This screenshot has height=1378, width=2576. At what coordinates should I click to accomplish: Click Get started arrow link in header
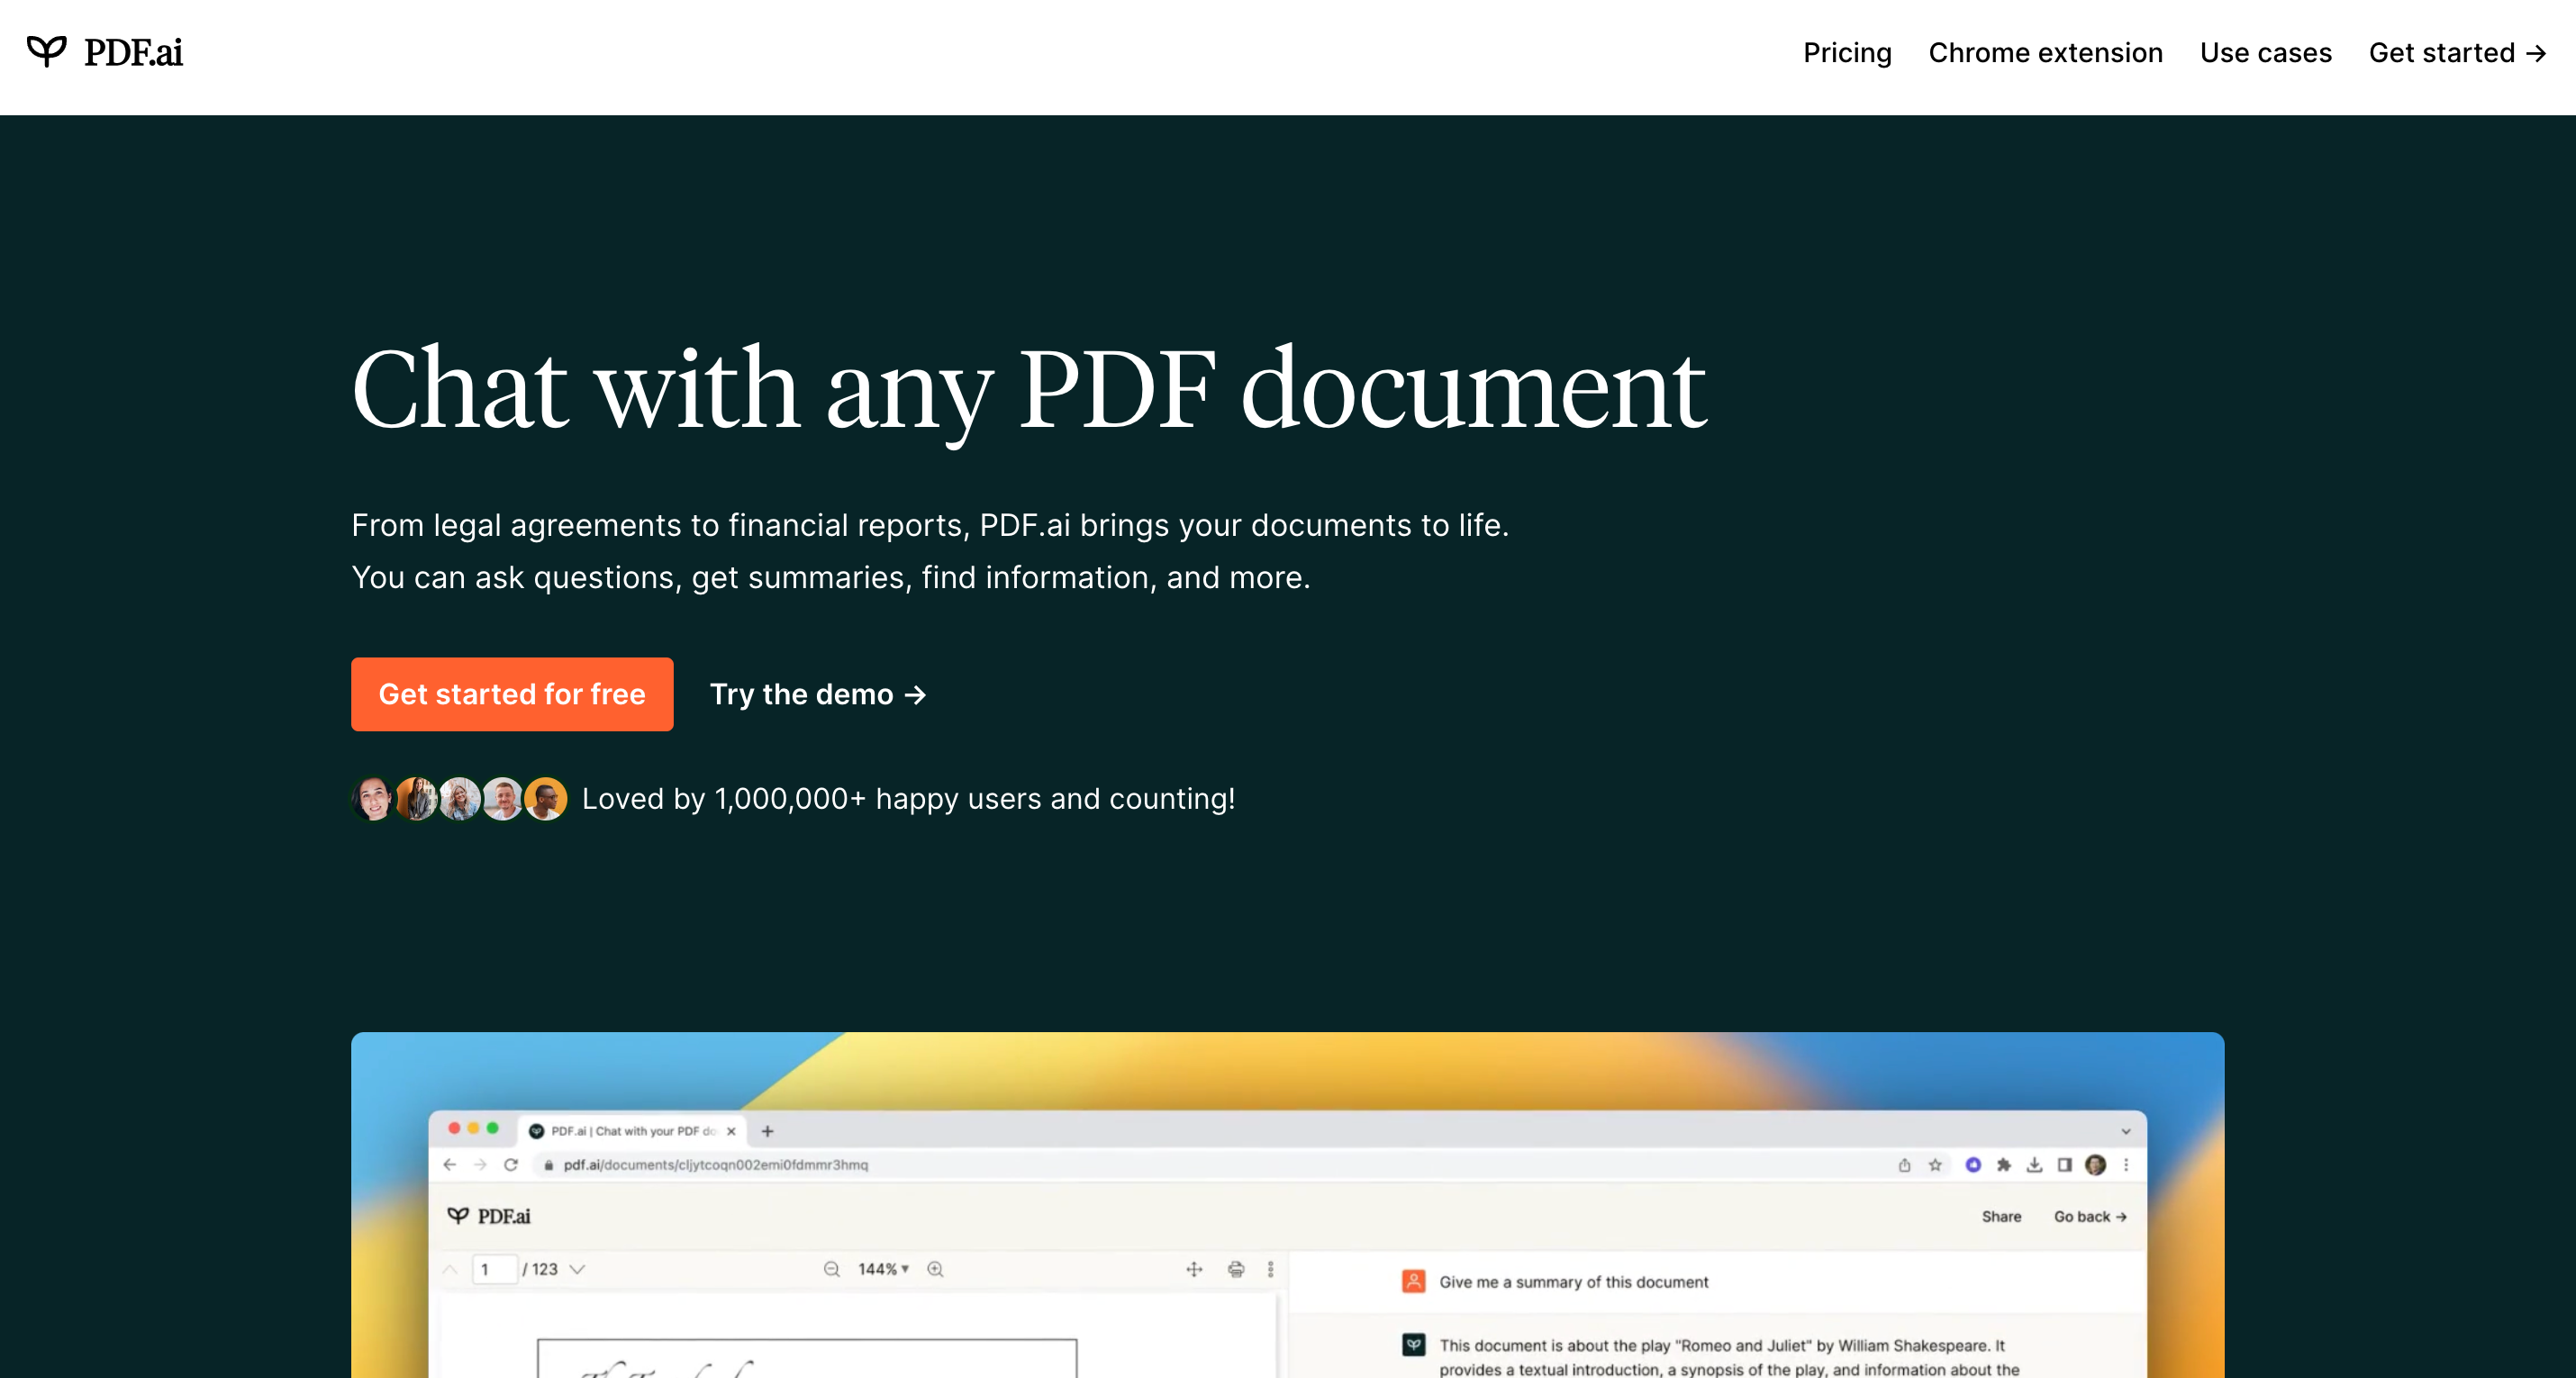pyautogui.click(x=2456, y=53)
